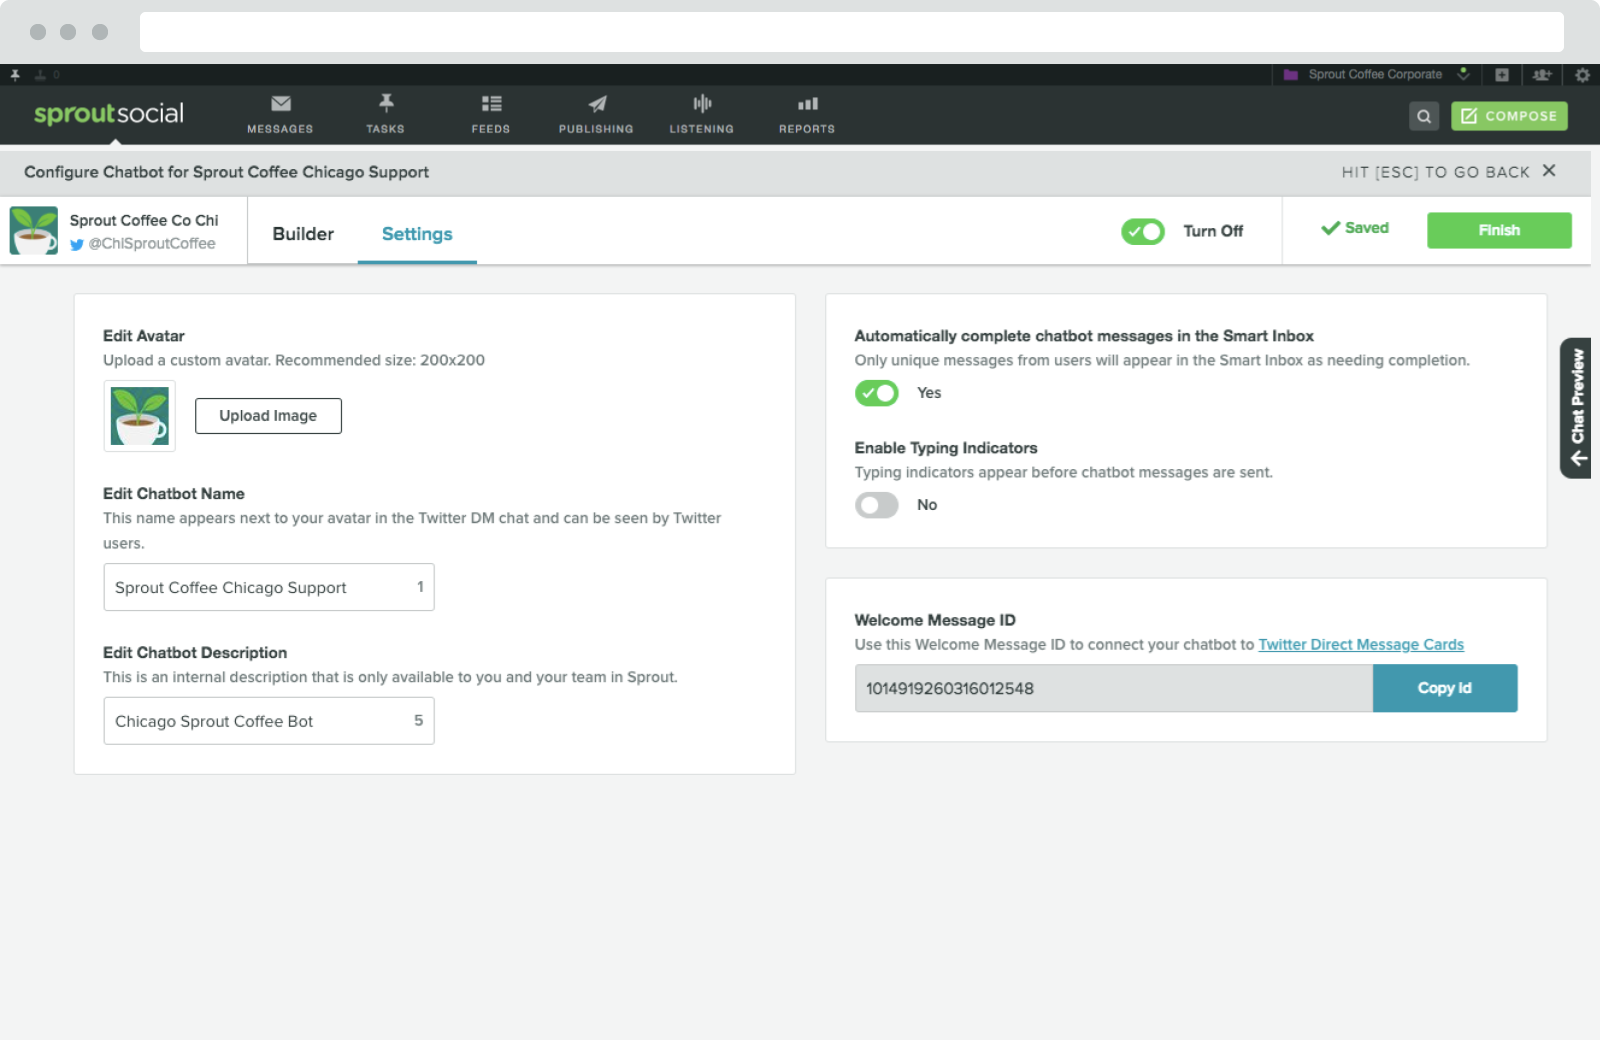Click the pin icon in top-left bar

[x=15, y=75]
